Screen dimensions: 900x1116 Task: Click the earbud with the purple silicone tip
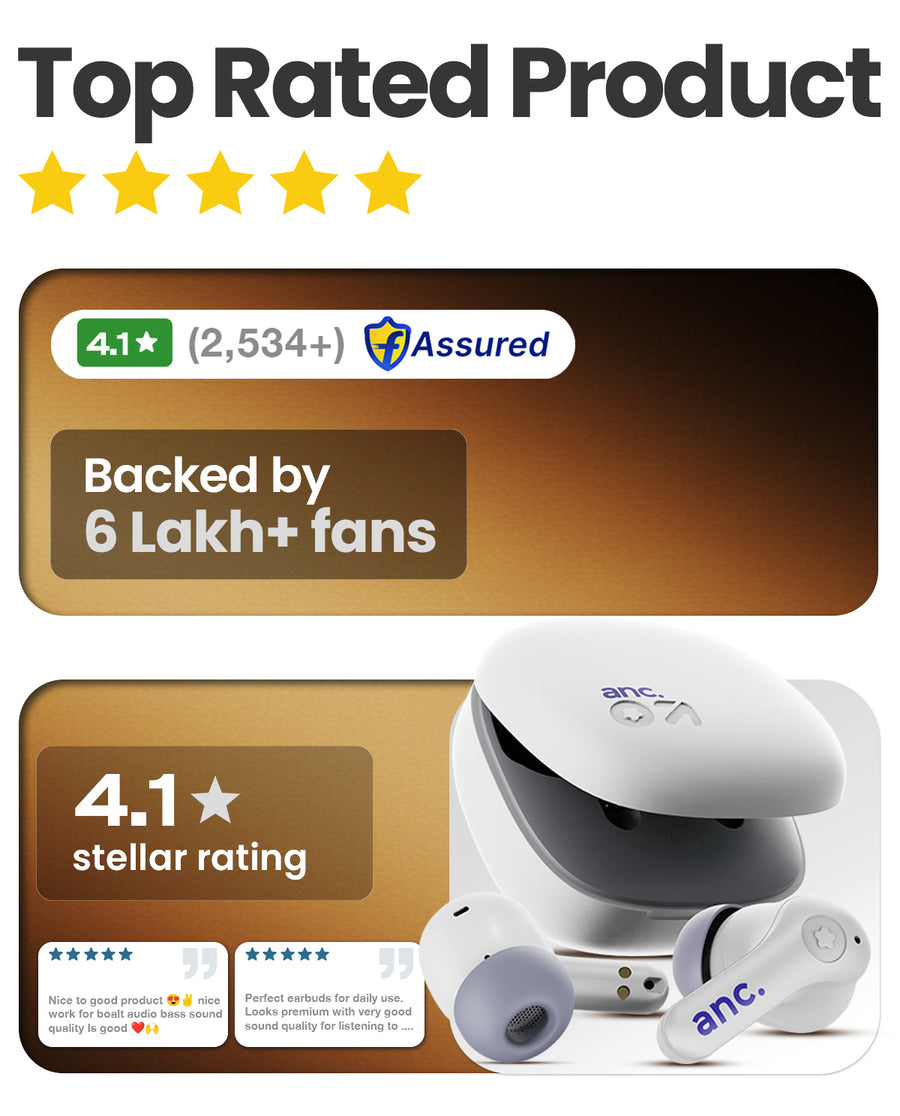[498, 976]
